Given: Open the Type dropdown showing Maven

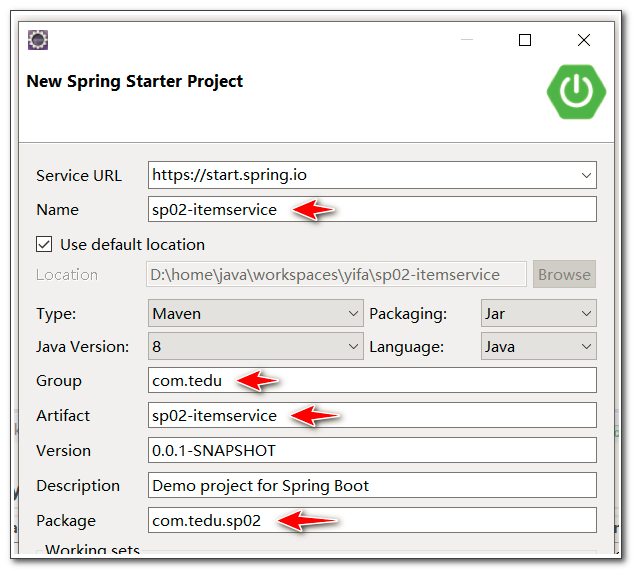Looking at the screenshot, I should click(256, 313).
